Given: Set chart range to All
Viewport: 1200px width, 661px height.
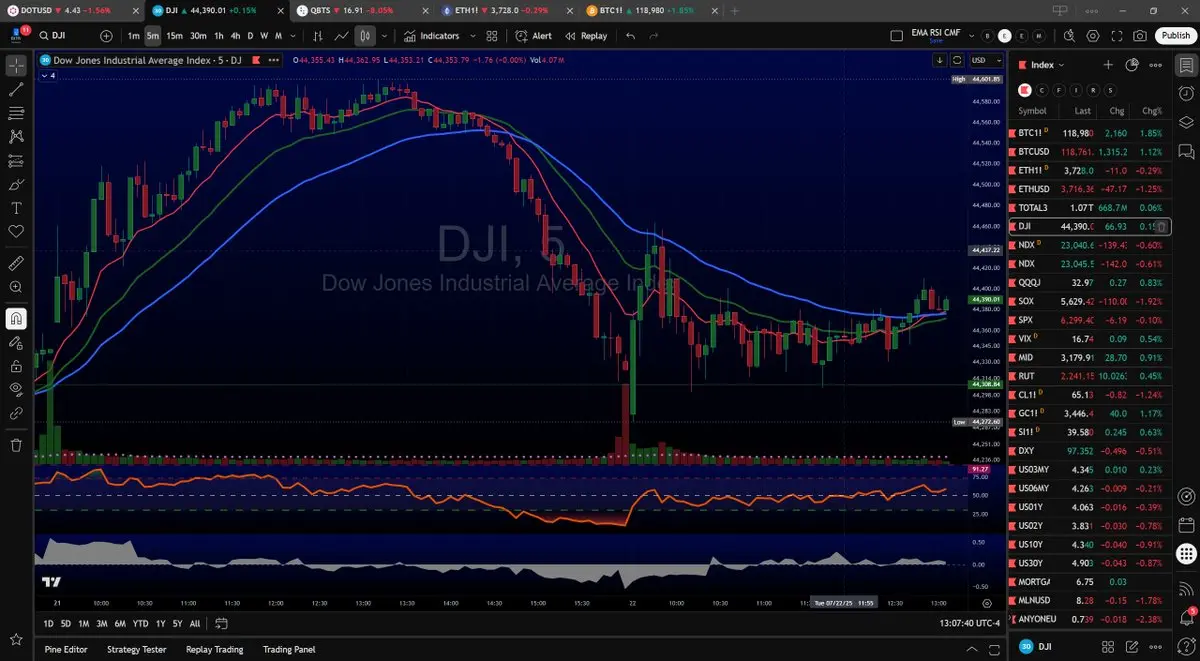Looking at the screenshot, I should 194,623.
